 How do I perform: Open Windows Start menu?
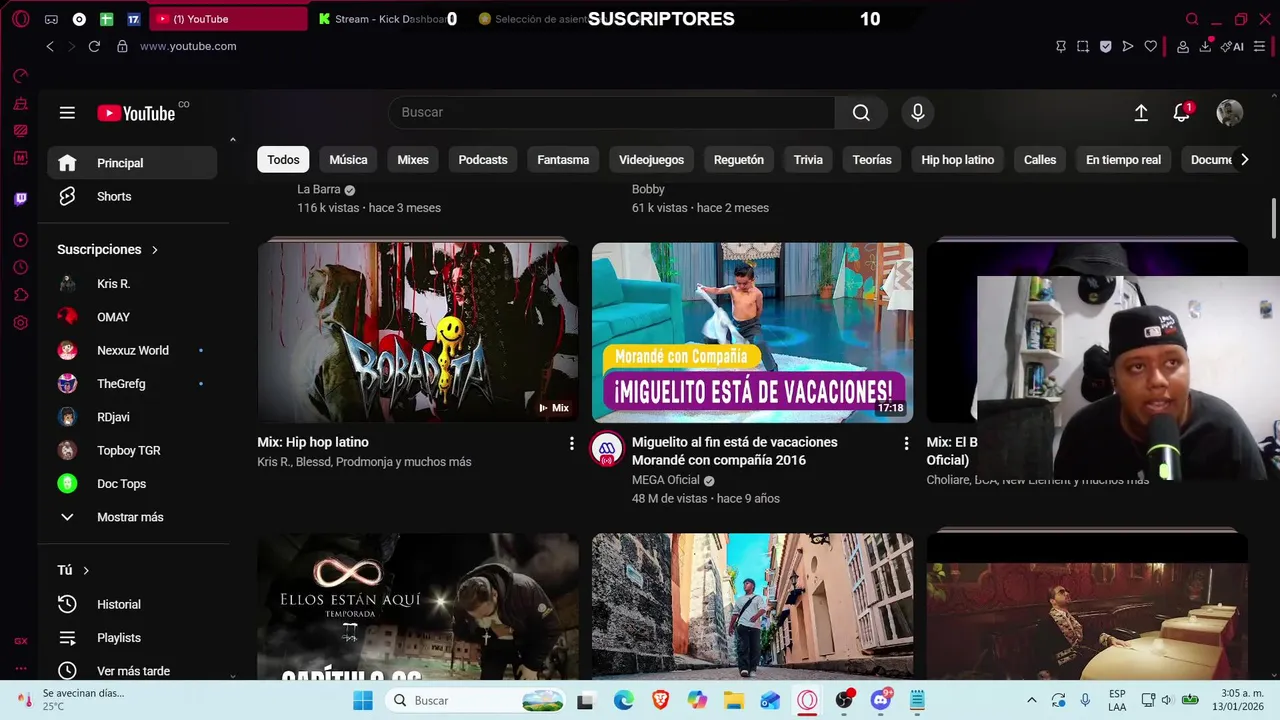tap(362, 700)
